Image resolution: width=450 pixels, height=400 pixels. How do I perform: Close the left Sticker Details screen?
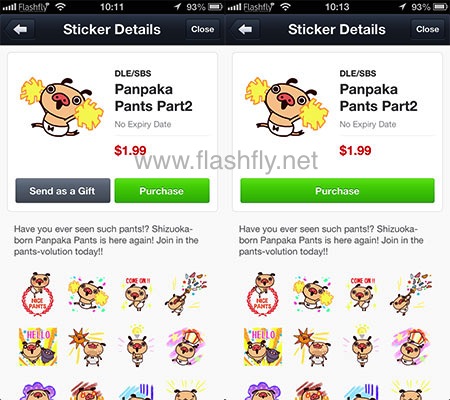pos(203,29)
